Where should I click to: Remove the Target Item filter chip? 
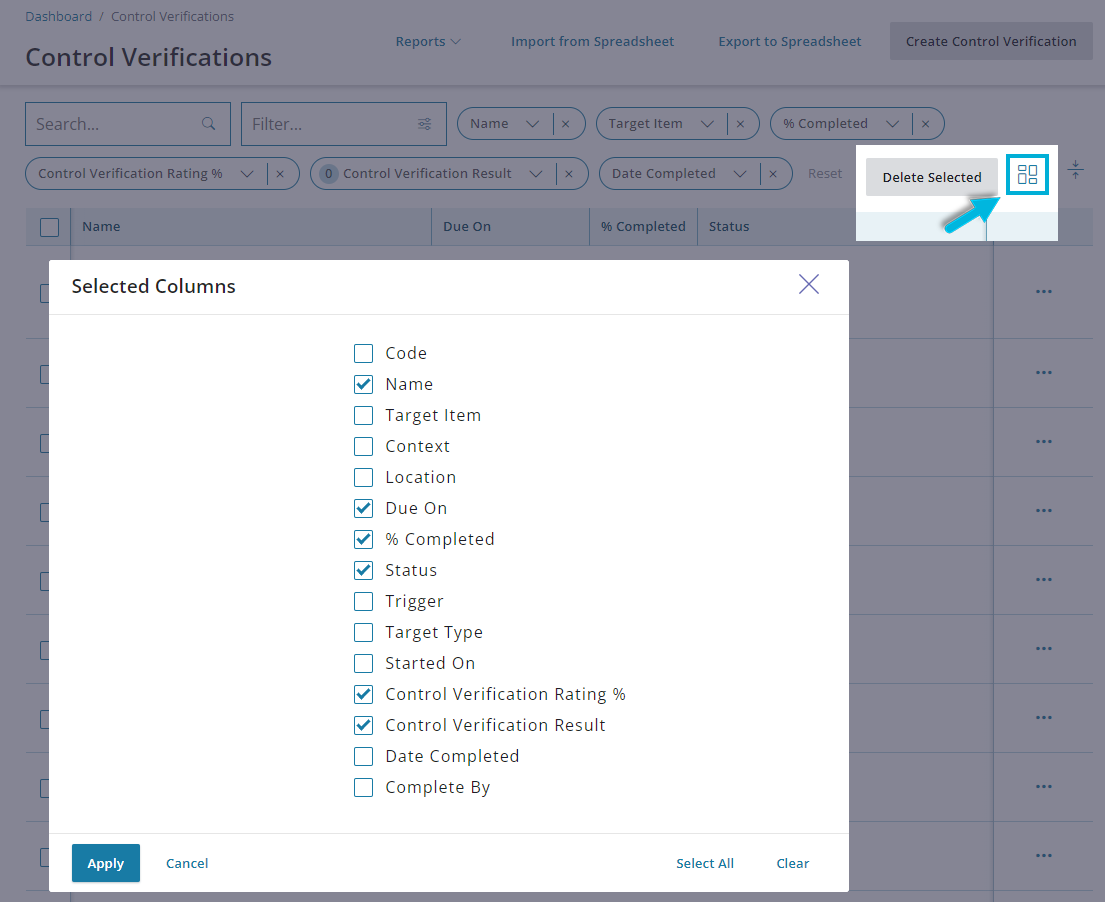click(740, 124)
